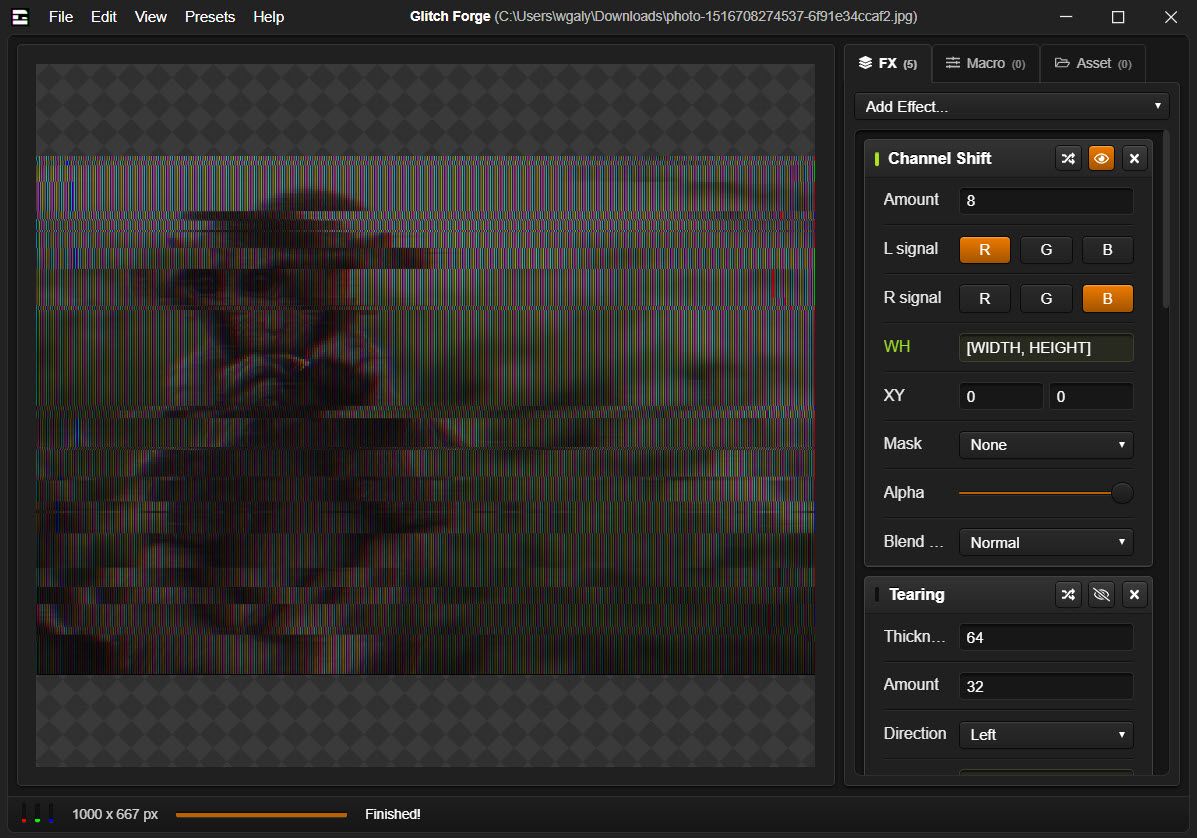Switch to the Macro tab

point(985,63)
